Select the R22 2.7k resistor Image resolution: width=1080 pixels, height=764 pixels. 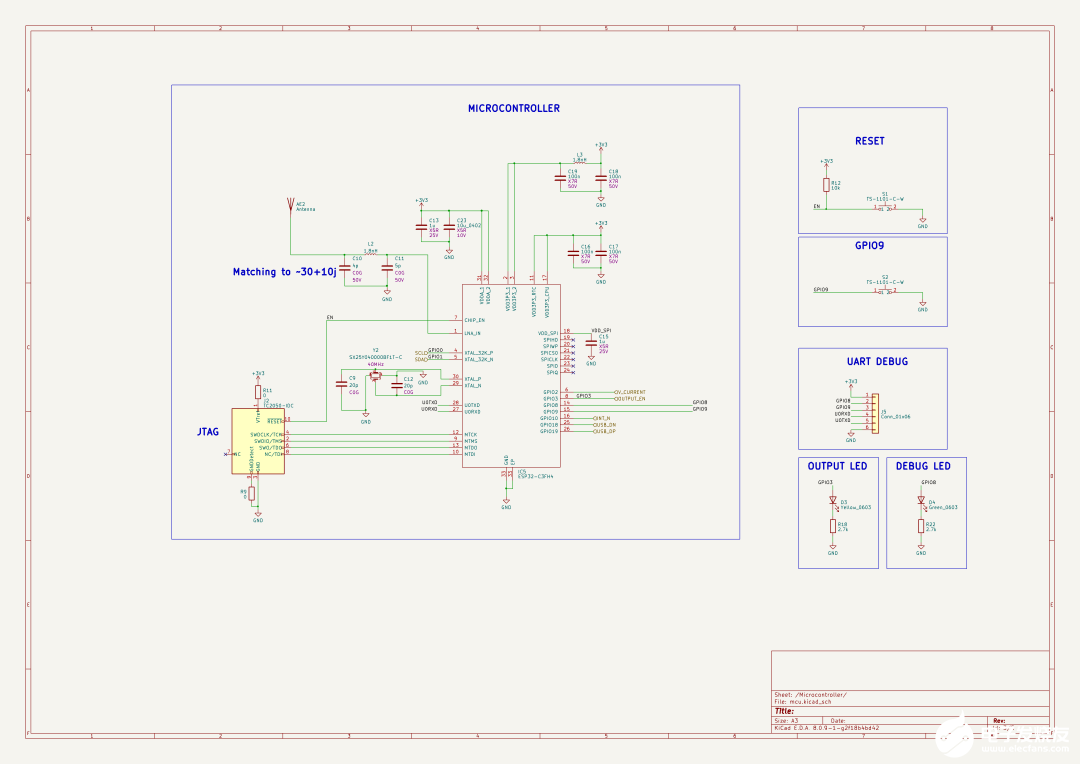(921, 526)
